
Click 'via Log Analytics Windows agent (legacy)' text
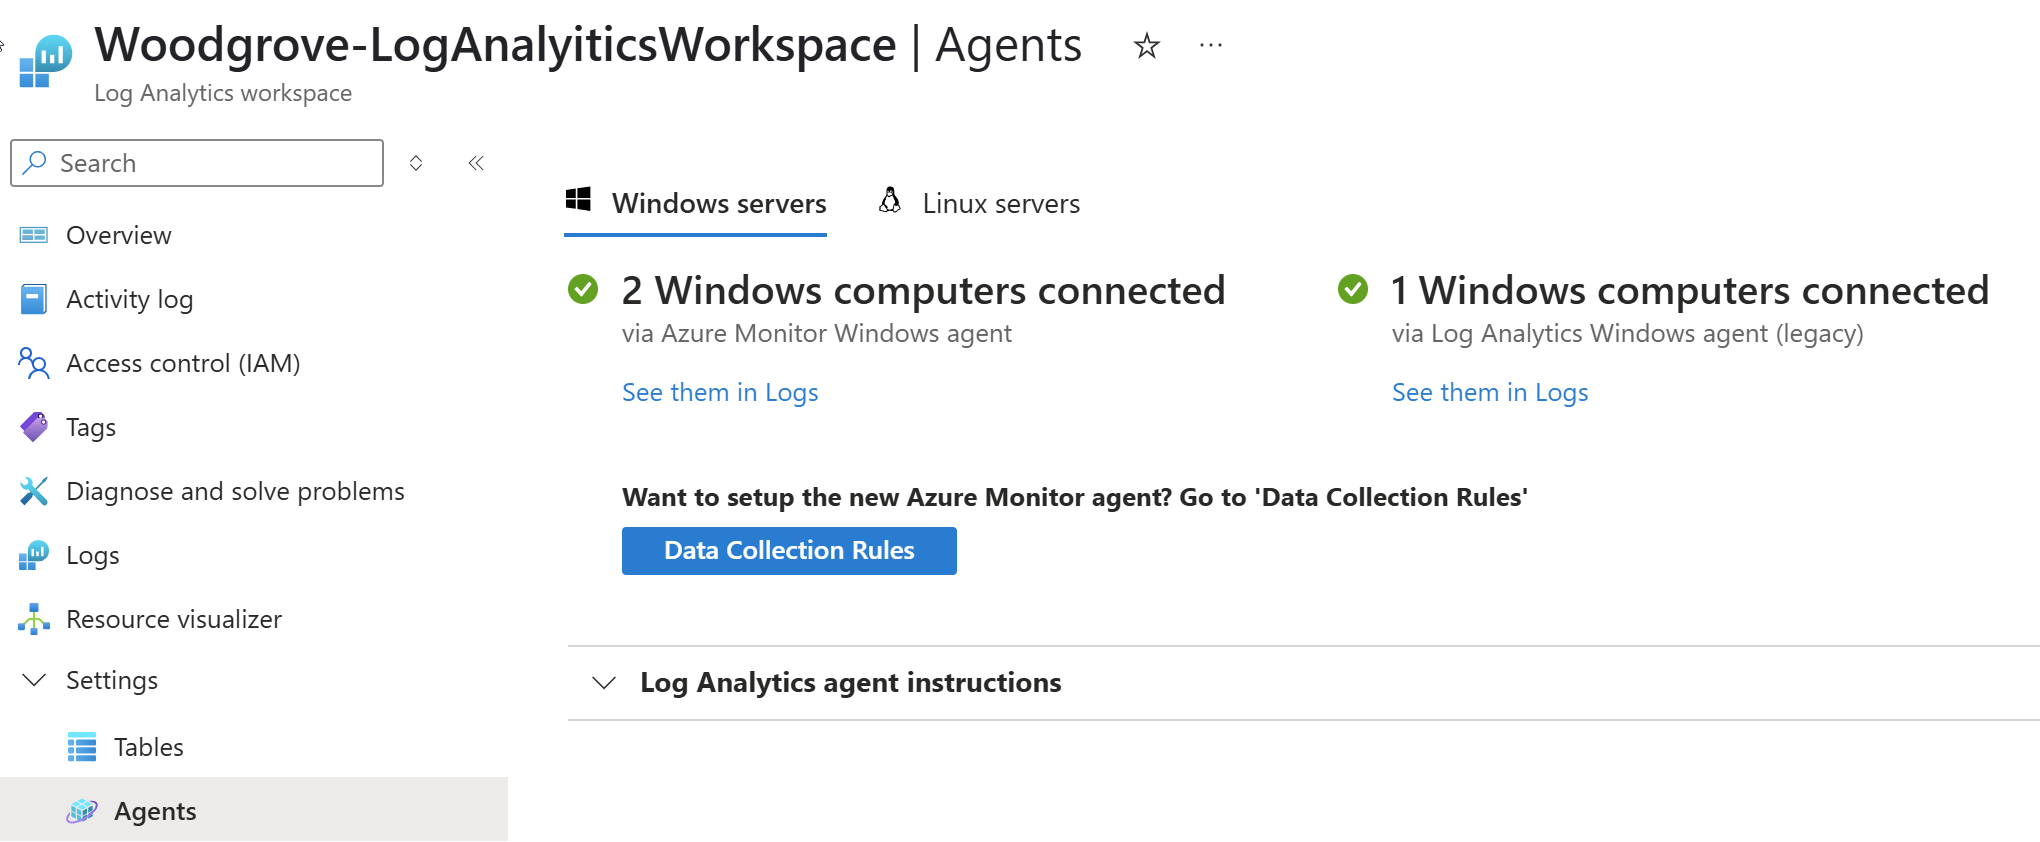pyautogui.click(x=1628, y=334)
